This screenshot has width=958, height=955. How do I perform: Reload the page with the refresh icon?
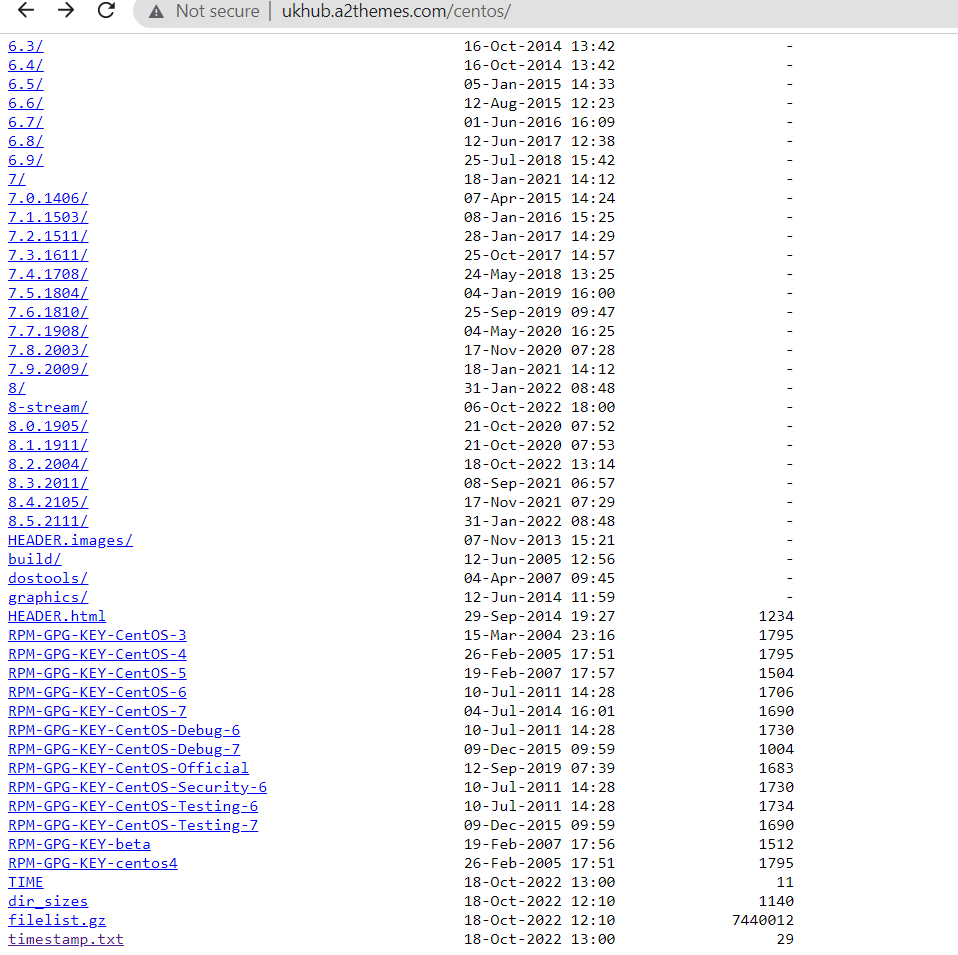106,10
